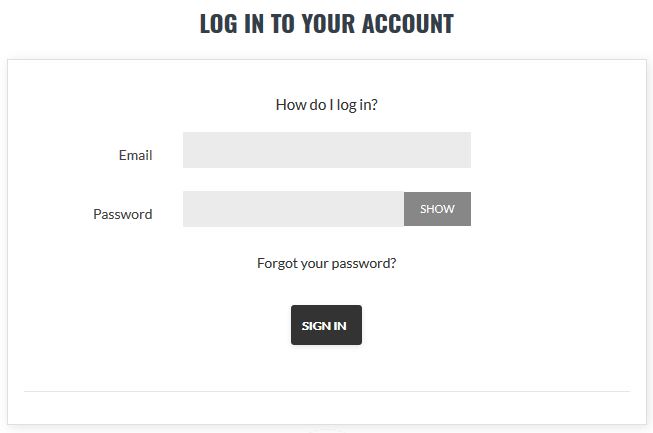Screen dimensions: 653x433
Task: Open the 'Forgot your password?' link
Action: 326,264
